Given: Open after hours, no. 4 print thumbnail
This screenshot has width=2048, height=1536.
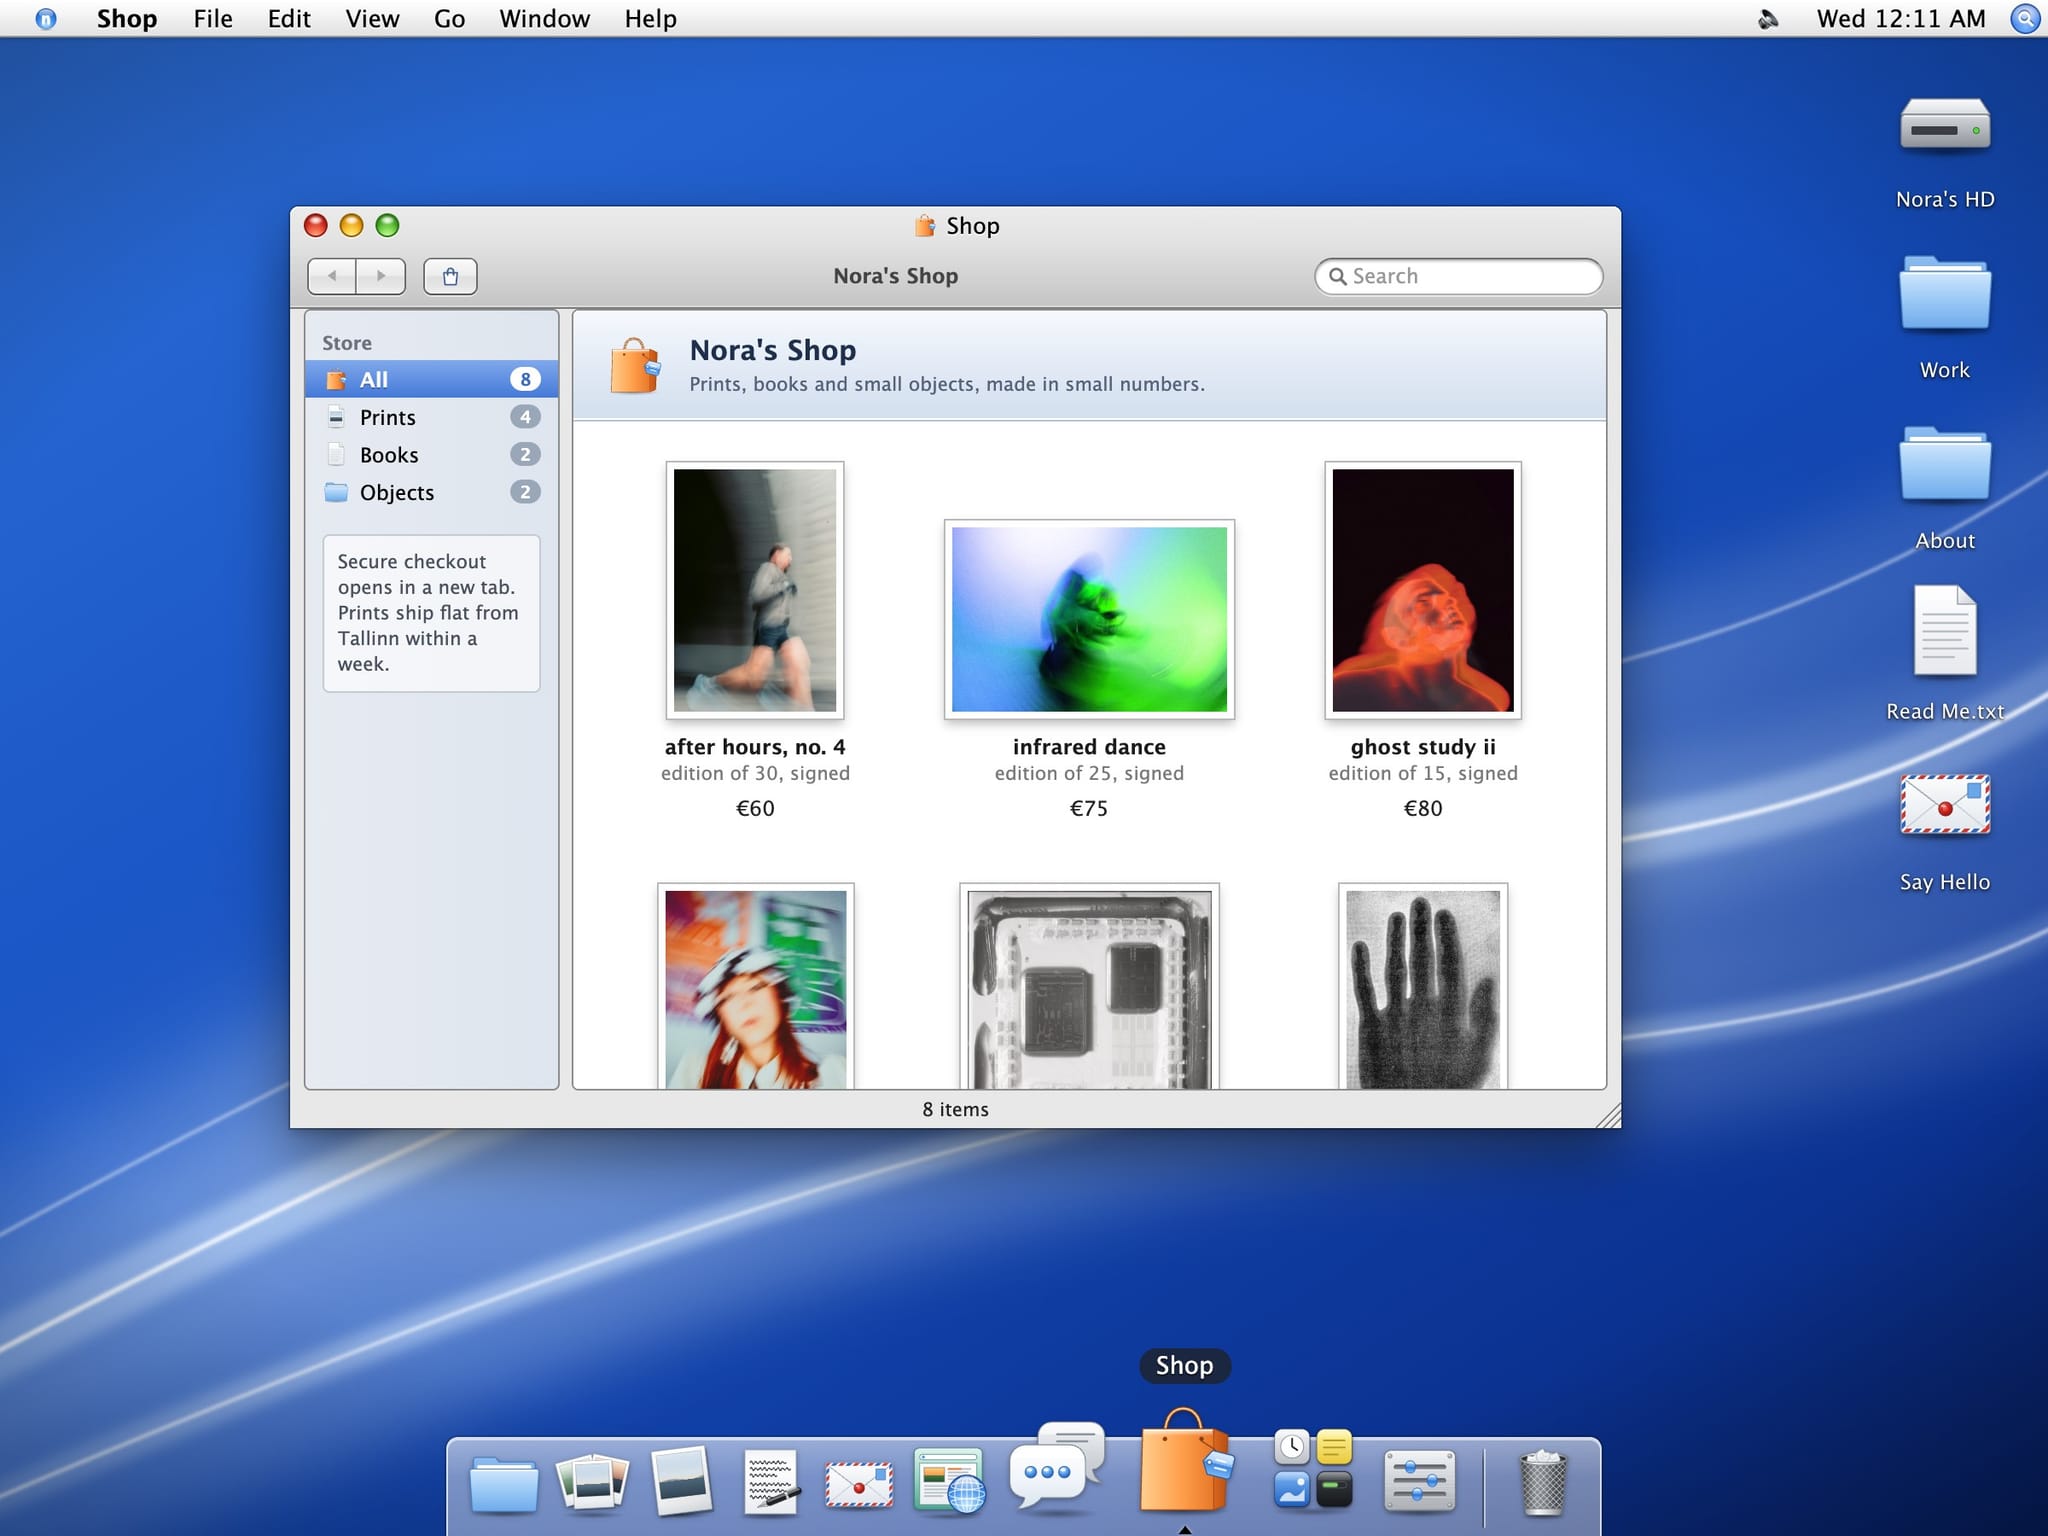Looking at the screenshot, I should pyautogui.click(x=755, y=590).
